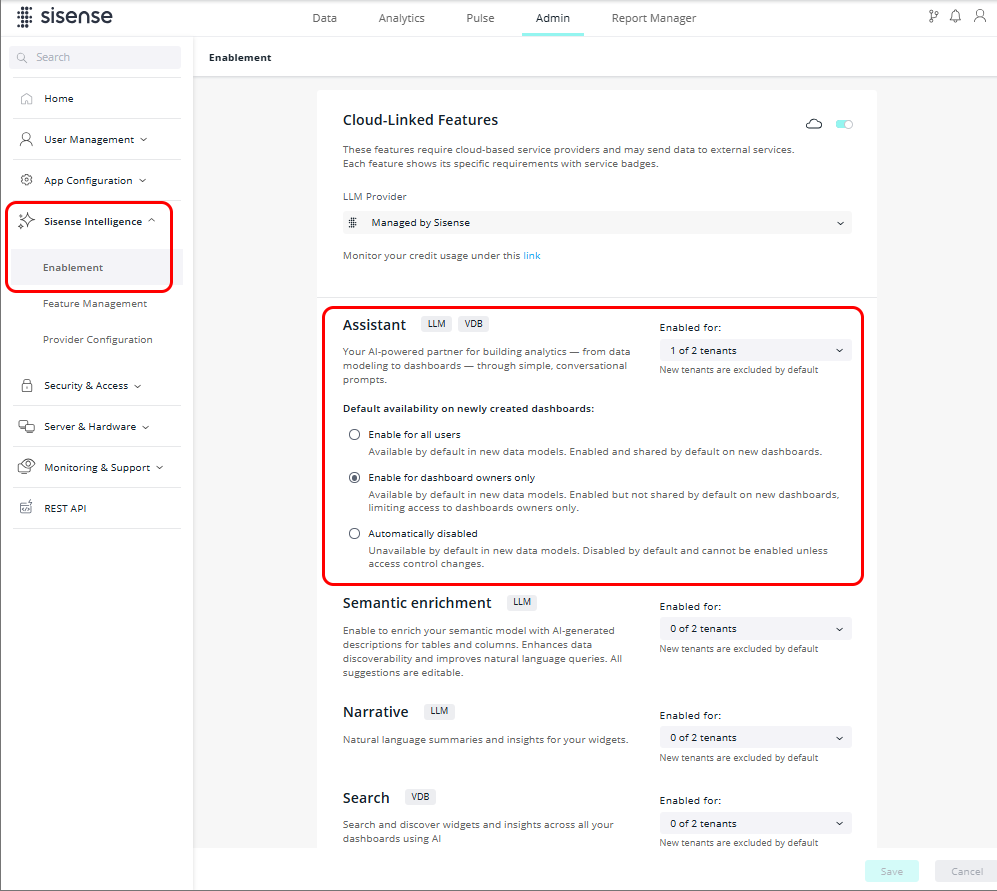997x891 pixels.
Task: Click the Enablement page heading
Action: 240,57
